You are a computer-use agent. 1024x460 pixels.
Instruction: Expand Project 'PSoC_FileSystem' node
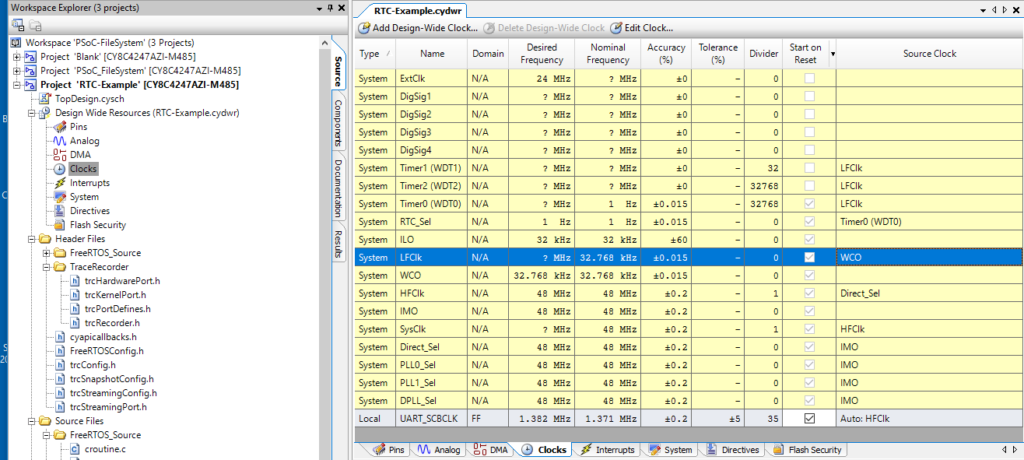(16, 71)
